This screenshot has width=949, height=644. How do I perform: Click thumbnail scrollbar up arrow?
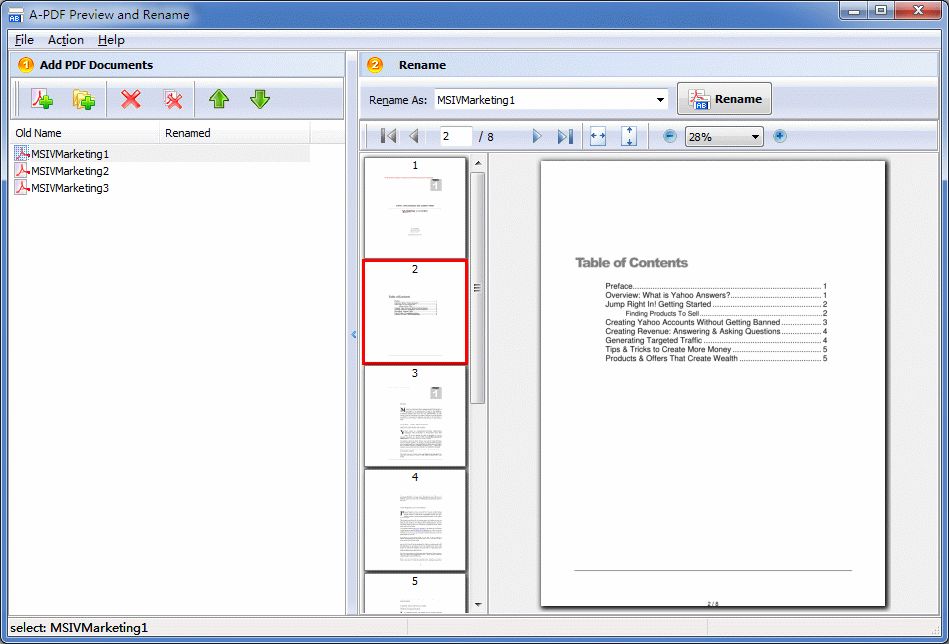click(x=478, y=163)
